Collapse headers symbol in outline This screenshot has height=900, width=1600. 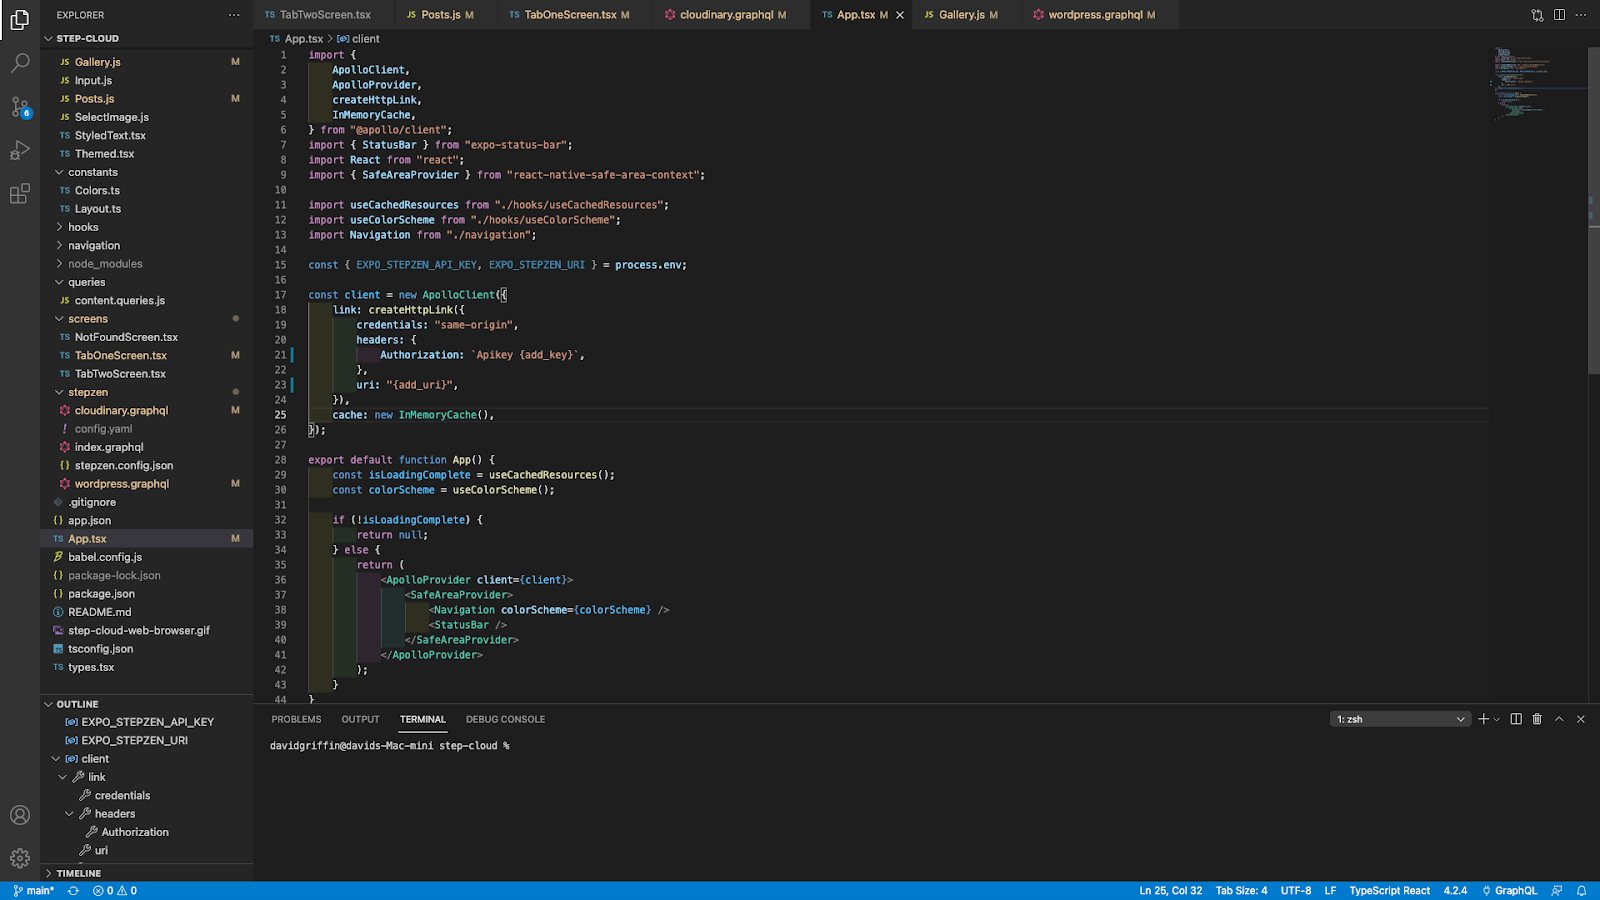[70, 814]
